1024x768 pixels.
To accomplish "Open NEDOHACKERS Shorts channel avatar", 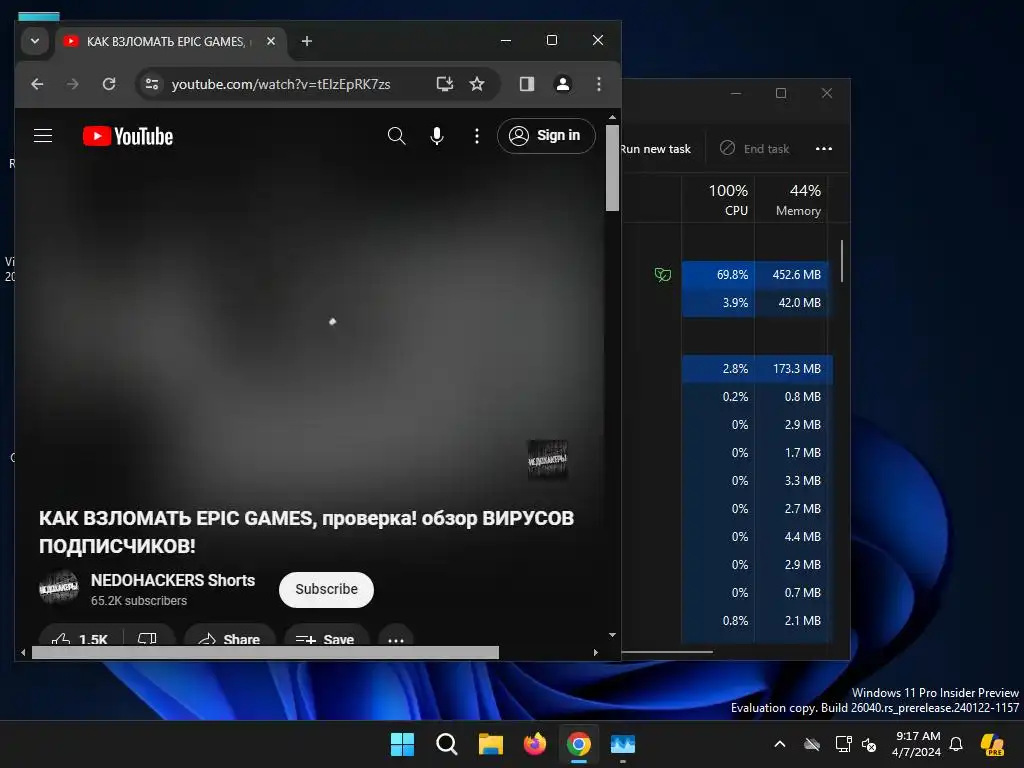I will tap(59, 588).
